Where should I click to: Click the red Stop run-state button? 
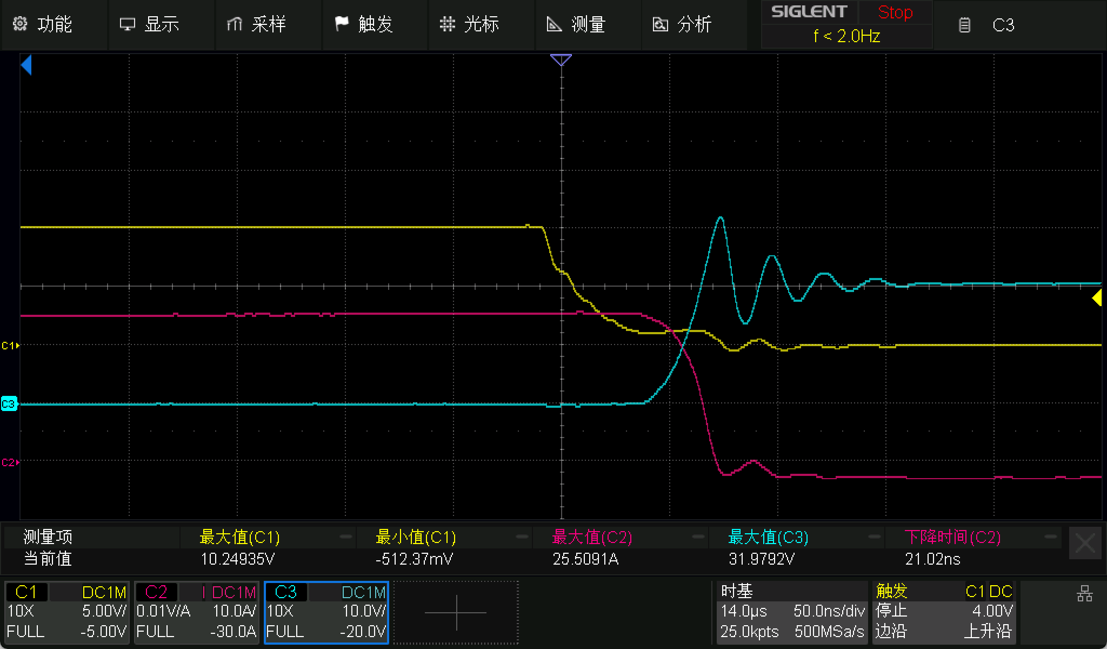[895, 12]
